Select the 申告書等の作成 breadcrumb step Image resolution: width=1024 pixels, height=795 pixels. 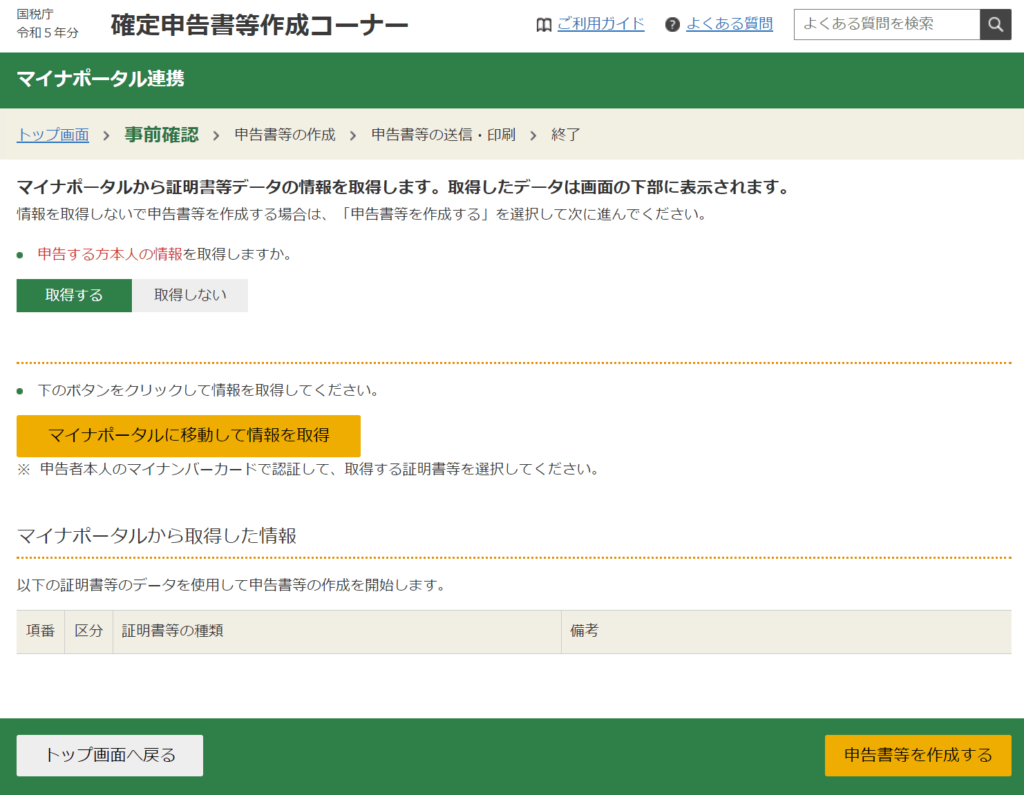[285, 135]
